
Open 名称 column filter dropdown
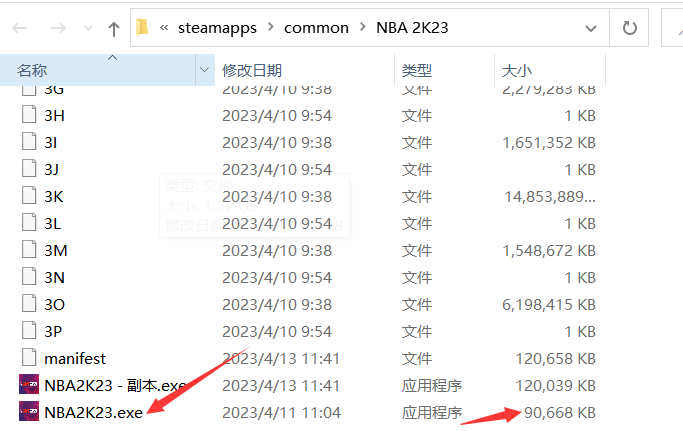204,70
